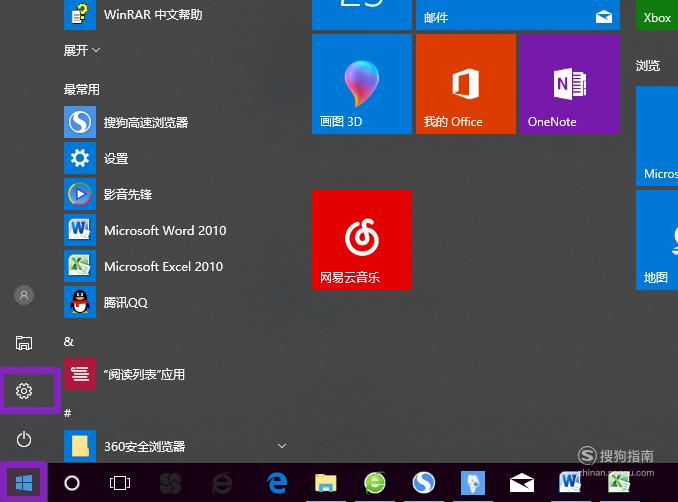
Task: Open the light-blue taskbar app icon
Action: tap(473, 483)
